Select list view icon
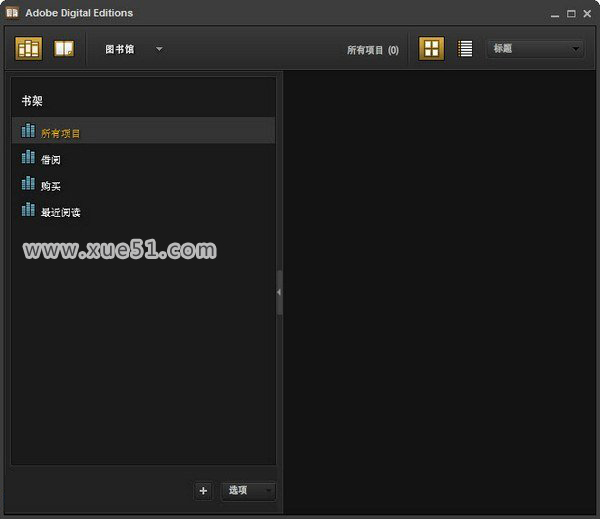This screenshot has height=519, width=600. click(465, 49)
